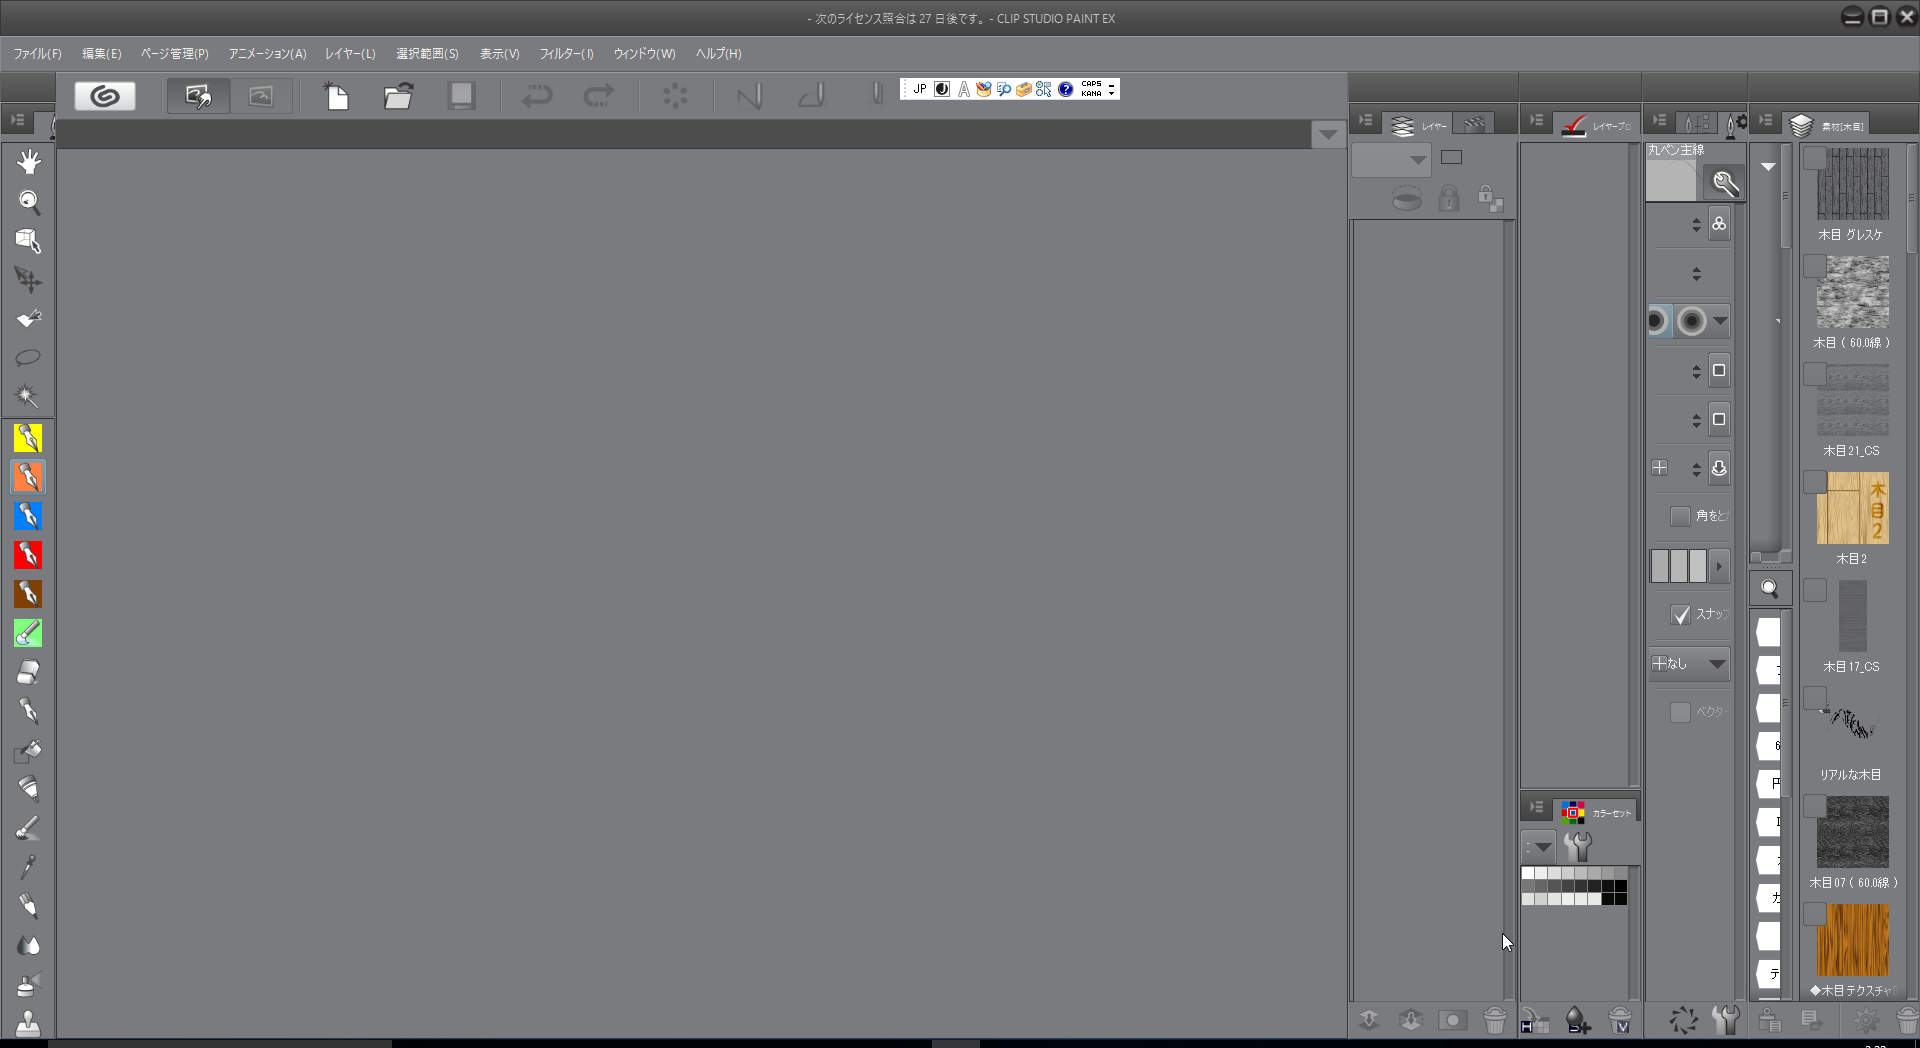Pick the black swatch ending the second color set row
Screen dimensions: 1920x1048
coord(1620,886)
